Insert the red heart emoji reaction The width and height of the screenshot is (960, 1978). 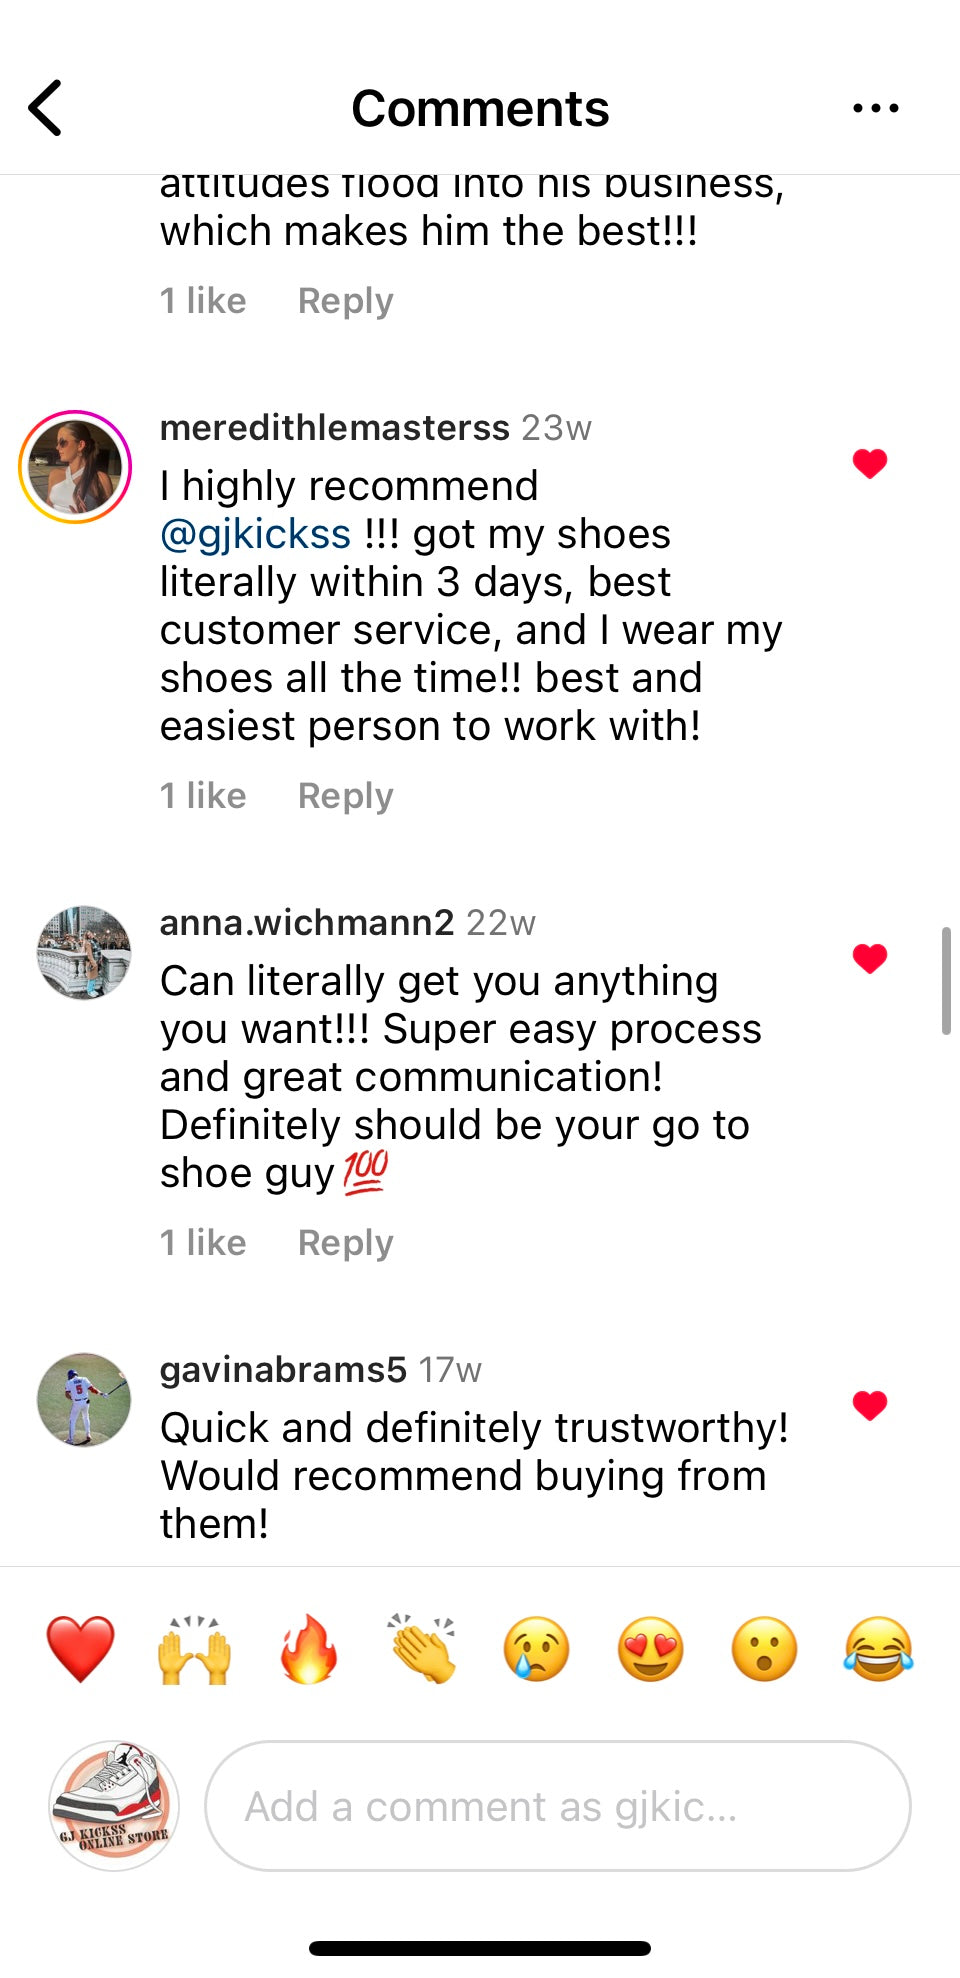(80, 1649)
